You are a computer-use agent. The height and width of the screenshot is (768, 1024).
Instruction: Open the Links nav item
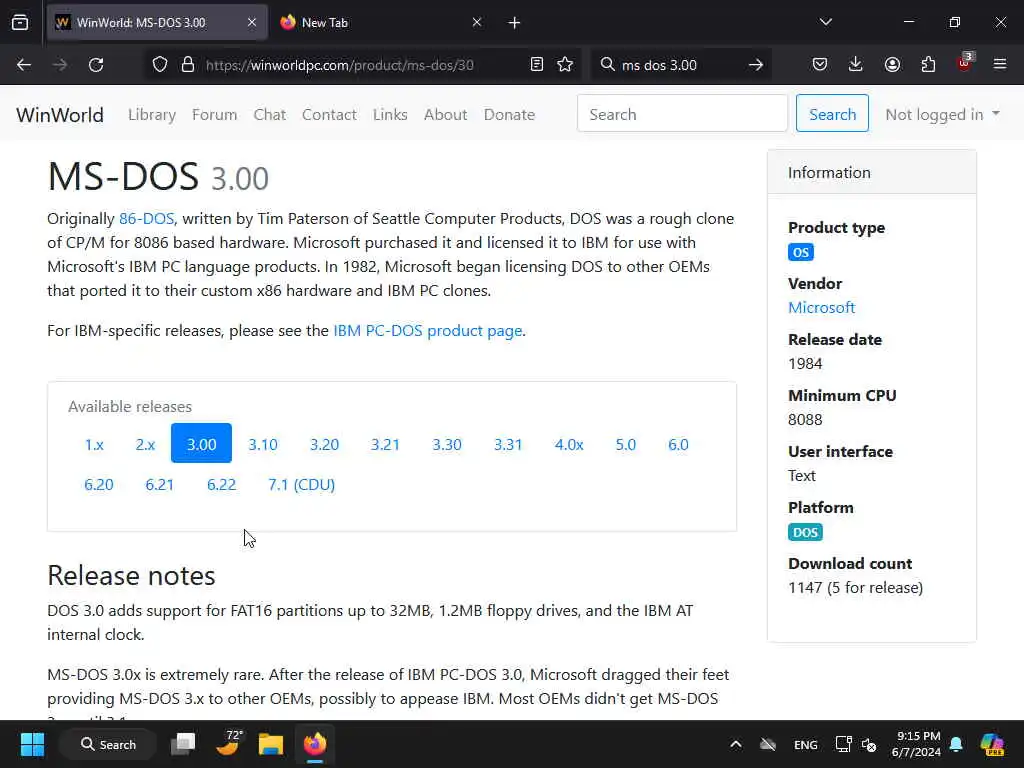(391, 115)
